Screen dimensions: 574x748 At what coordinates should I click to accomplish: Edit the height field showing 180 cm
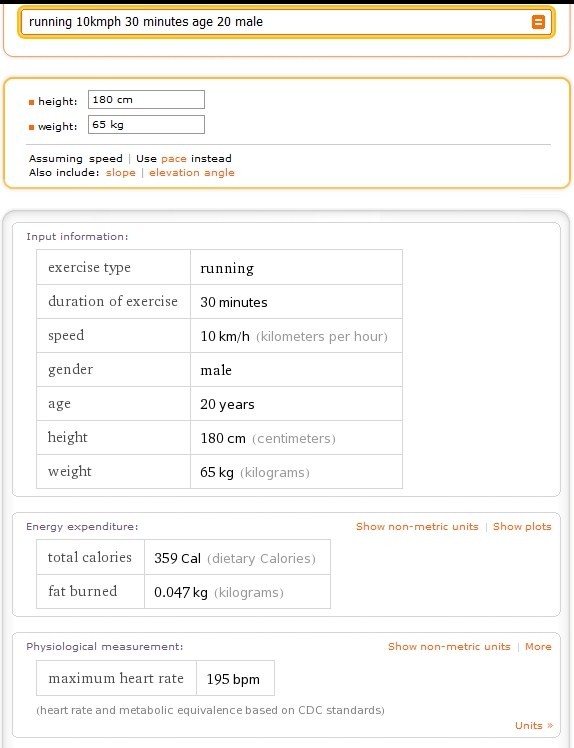click(x=146, y=100)
